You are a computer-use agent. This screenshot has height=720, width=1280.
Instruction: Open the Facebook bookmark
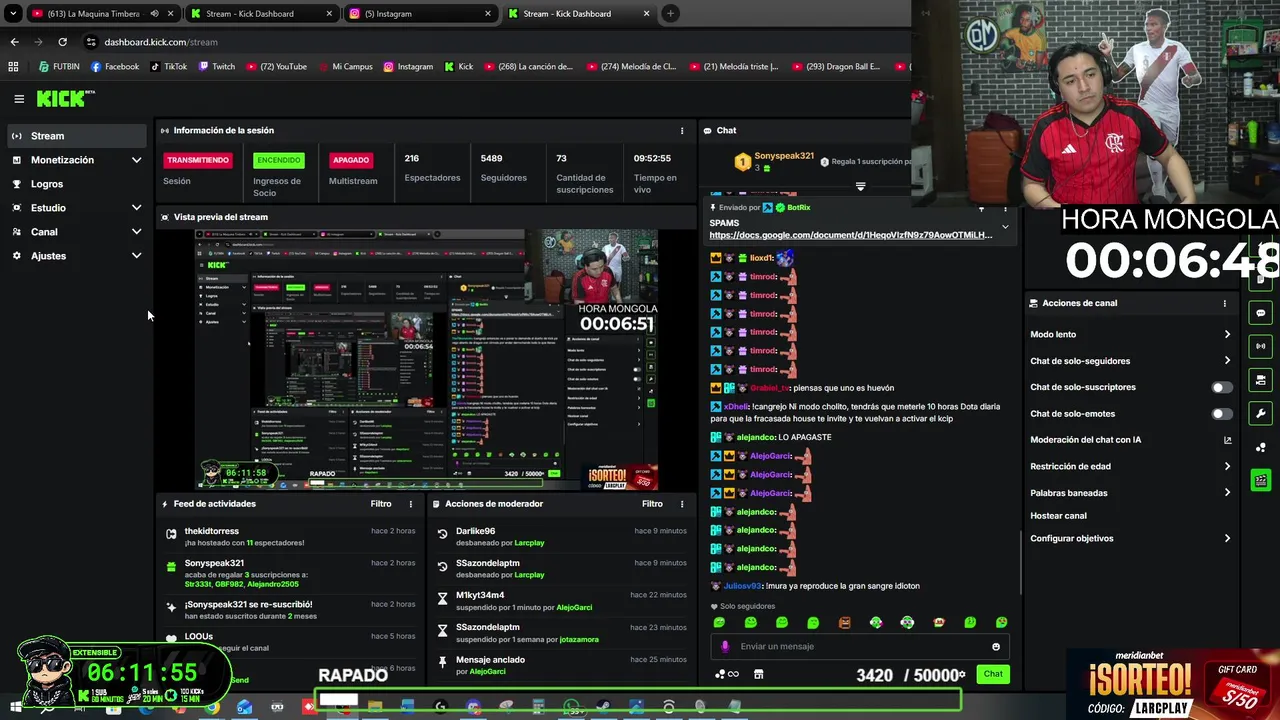coord(114,67)
